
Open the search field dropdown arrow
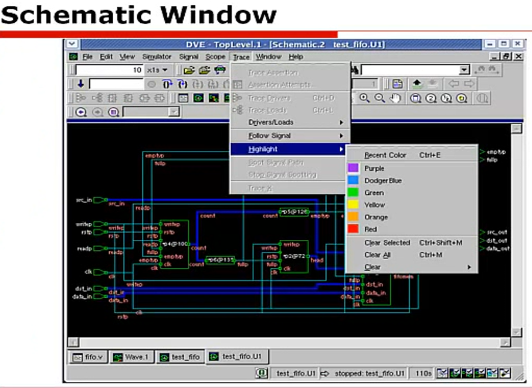point(464,70)
